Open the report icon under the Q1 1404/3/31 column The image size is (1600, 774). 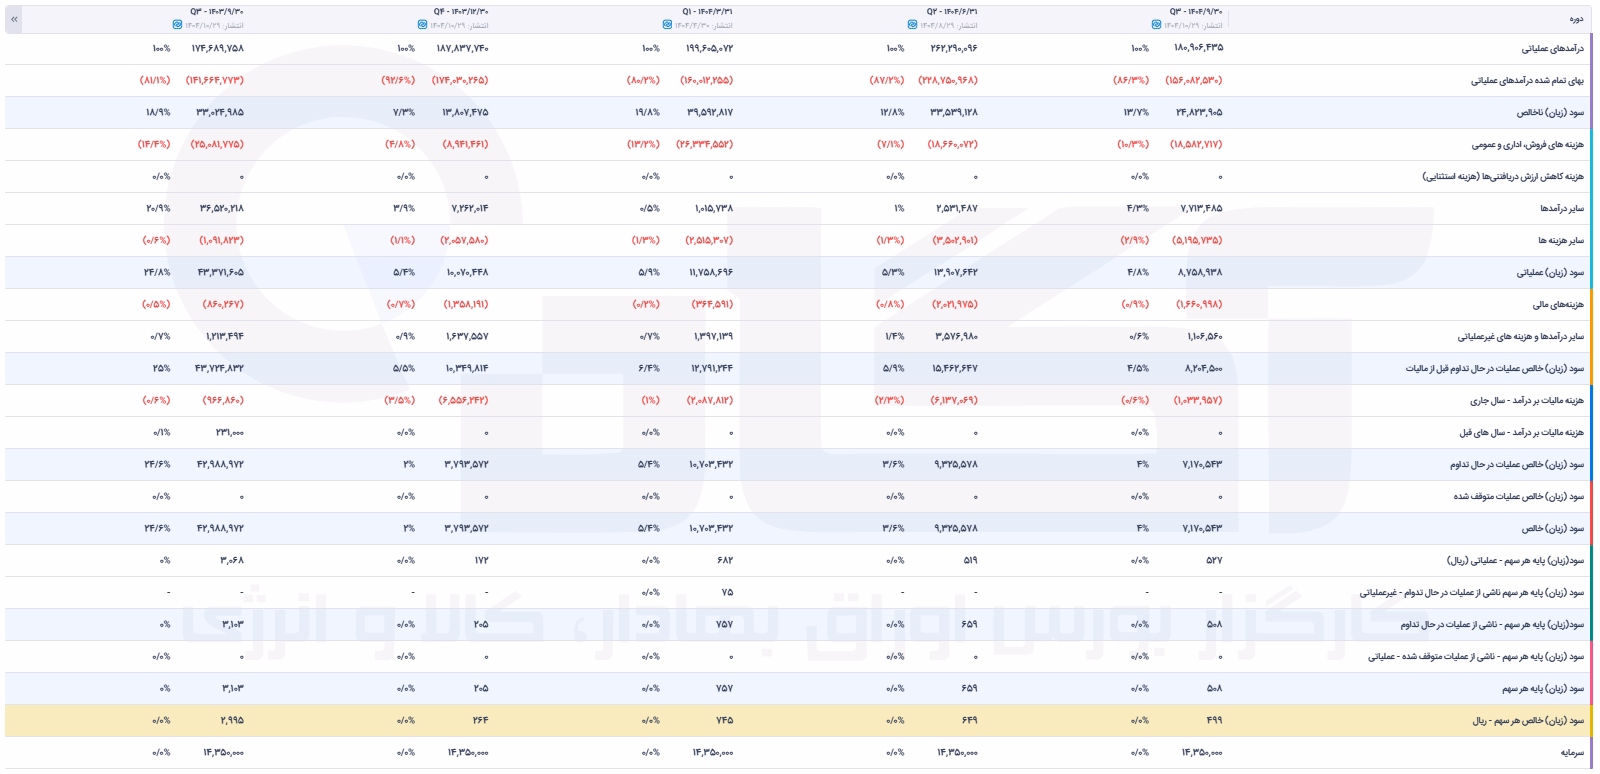point(667,25)
